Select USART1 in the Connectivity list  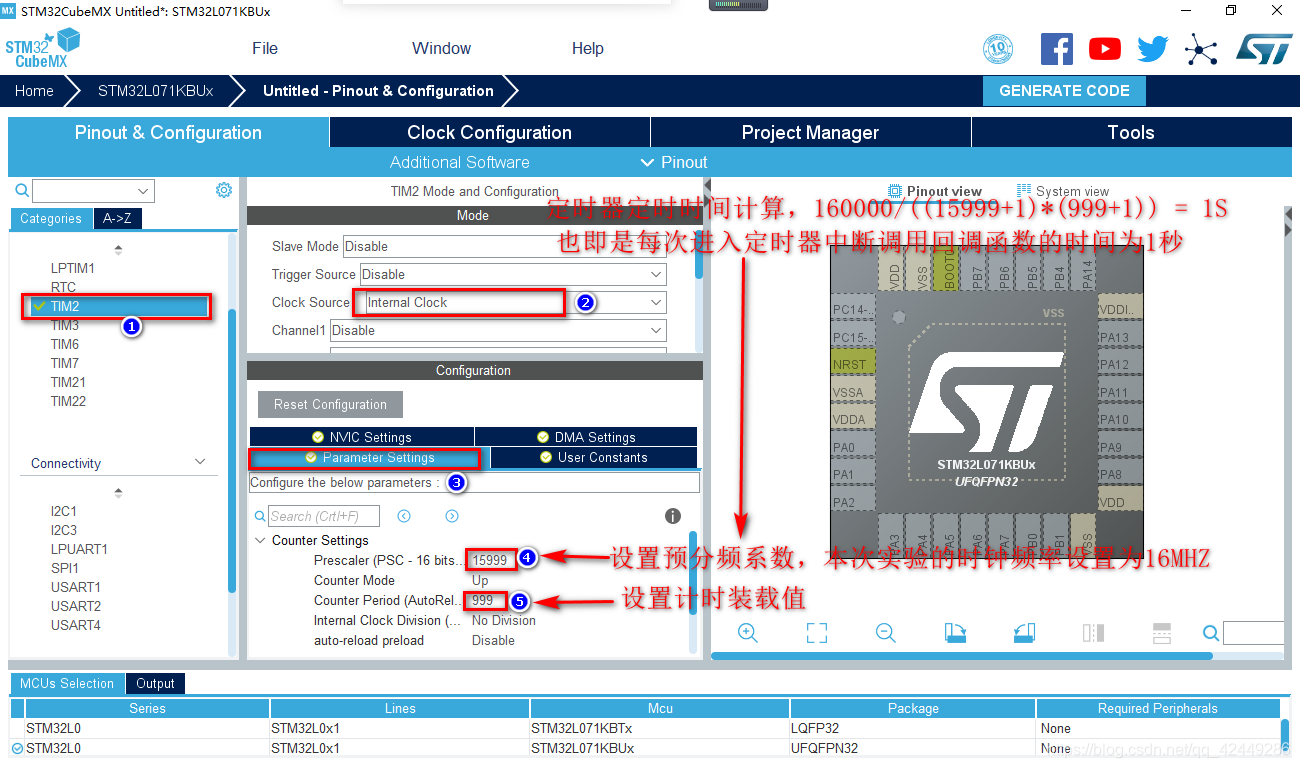(76, 587)
